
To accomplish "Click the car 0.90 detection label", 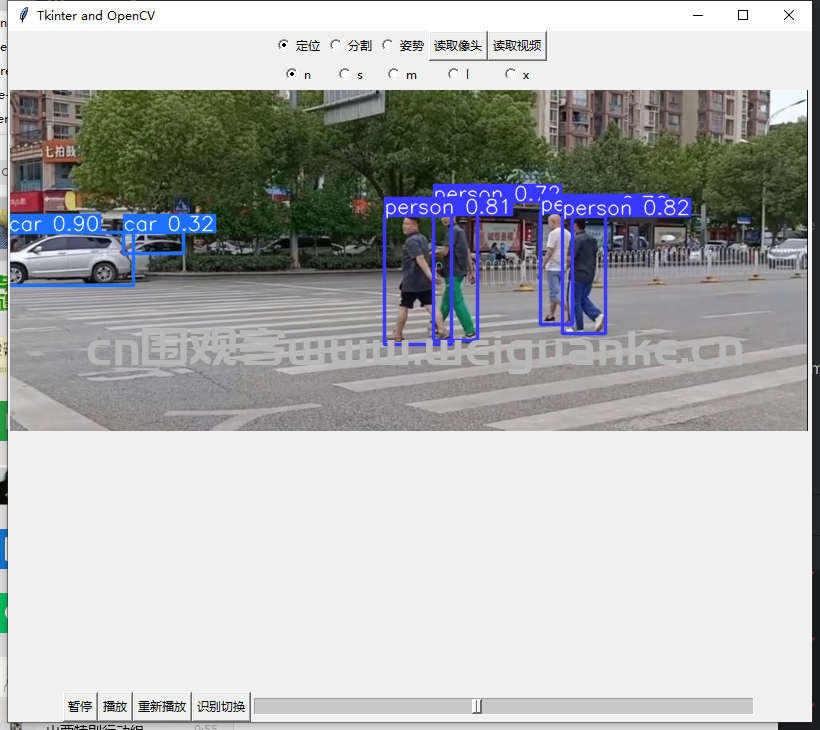I will tap(55, 224).
